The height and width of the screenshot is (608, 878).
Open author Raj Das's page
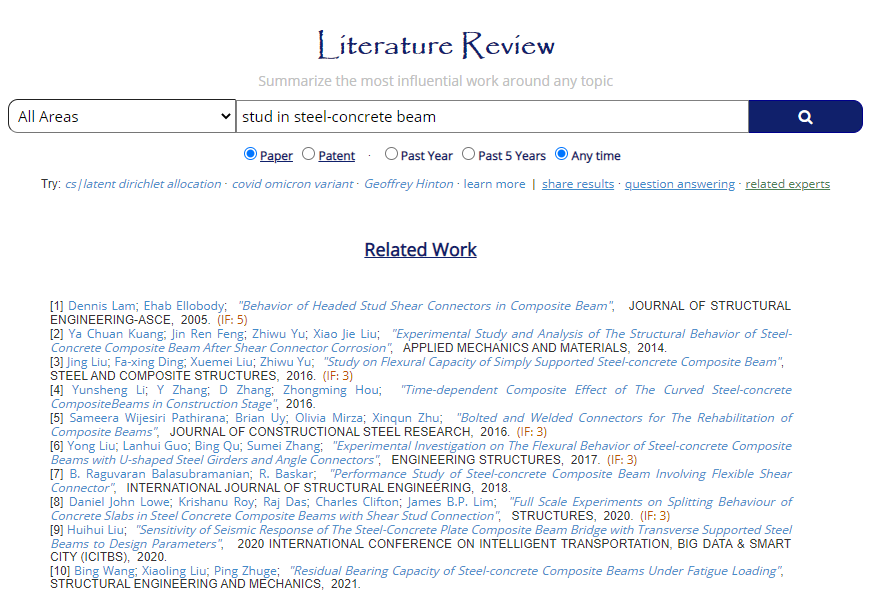[284, 502]
